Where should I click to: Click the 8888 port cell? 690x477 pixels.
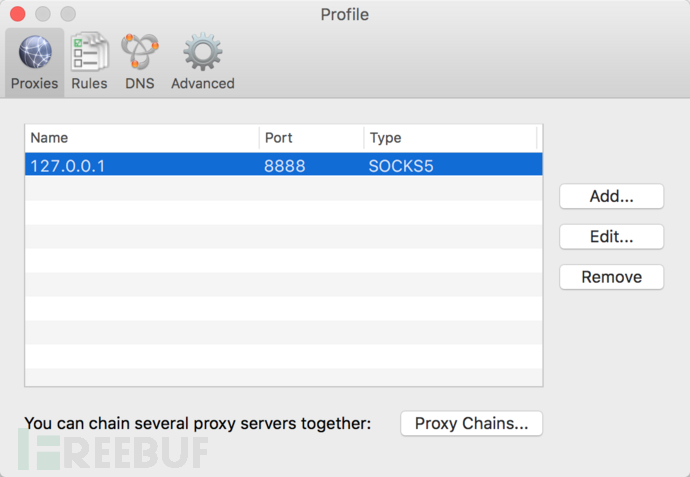click(x=285, y=165)
